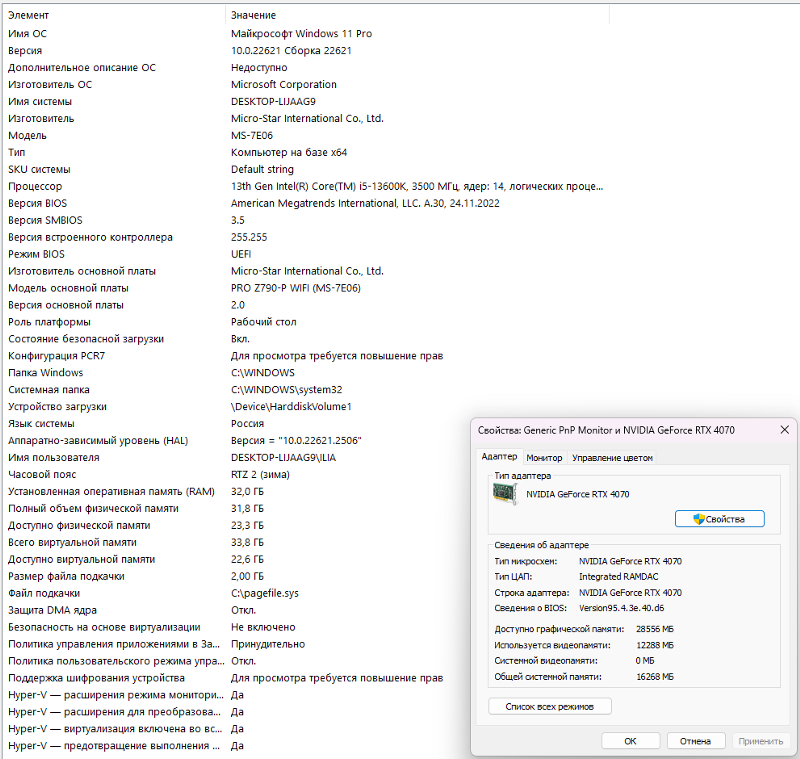The height and width of the screenshot is (759, 800).
Task: Select Состояние безопасной загрузки row
Action: (x=306, y=339)
